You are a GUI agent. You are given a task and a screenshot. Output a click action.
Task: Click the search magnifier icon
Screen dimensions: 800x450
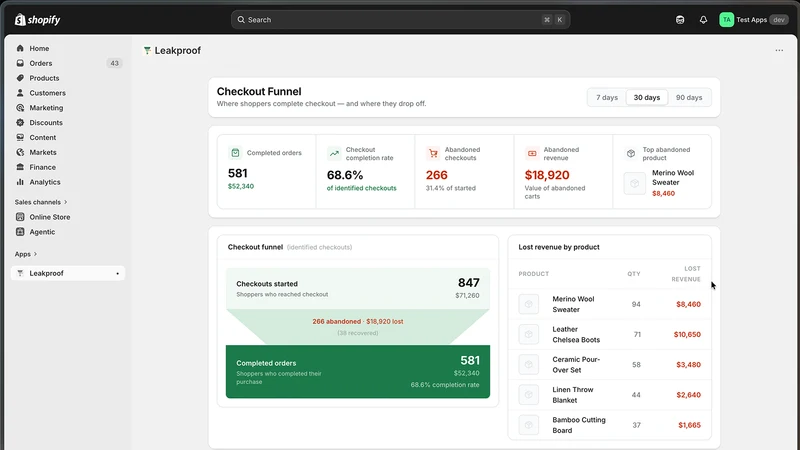241,20
